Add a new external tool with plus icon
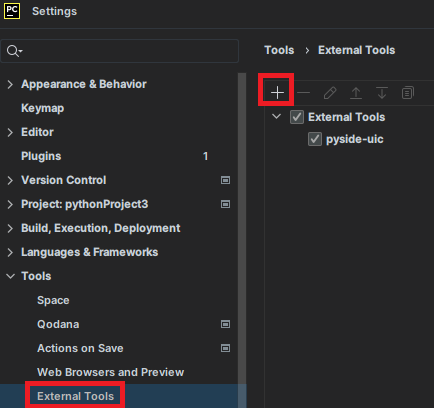434x408 pixels. point(277,92)
